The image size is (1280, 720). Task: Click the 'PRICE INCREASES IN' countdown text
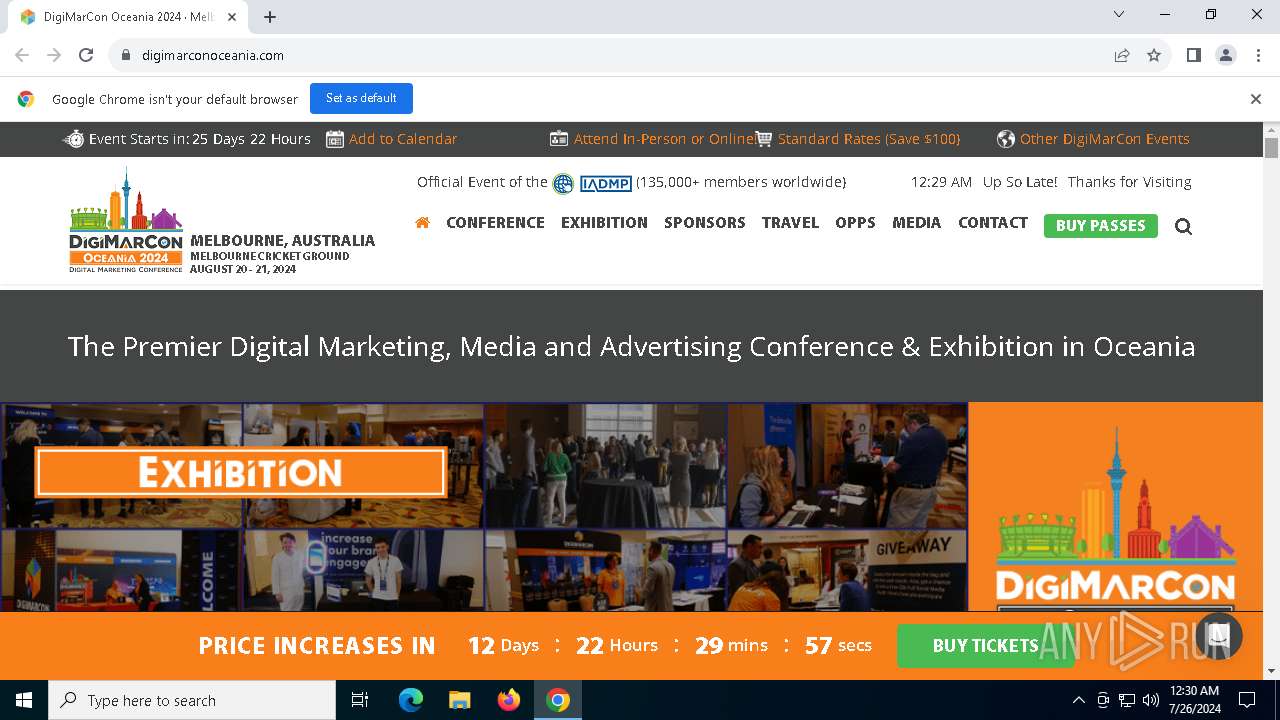tap(317, 646)
